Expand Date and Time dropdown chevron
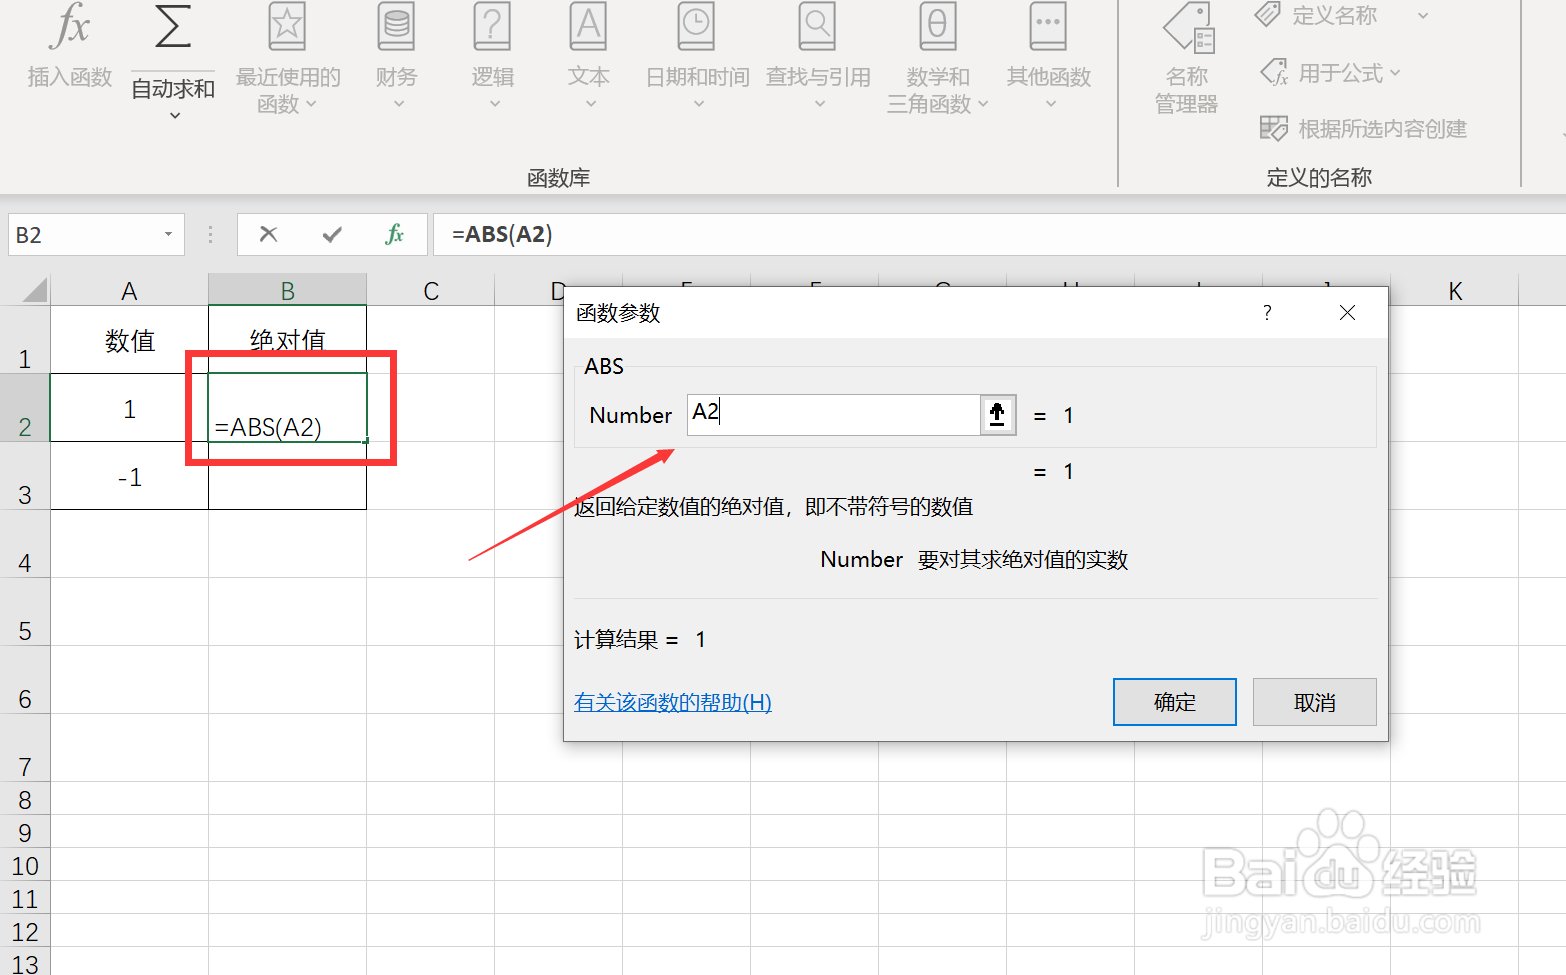This screenshot has width=1566, height=975. (698, 103)
